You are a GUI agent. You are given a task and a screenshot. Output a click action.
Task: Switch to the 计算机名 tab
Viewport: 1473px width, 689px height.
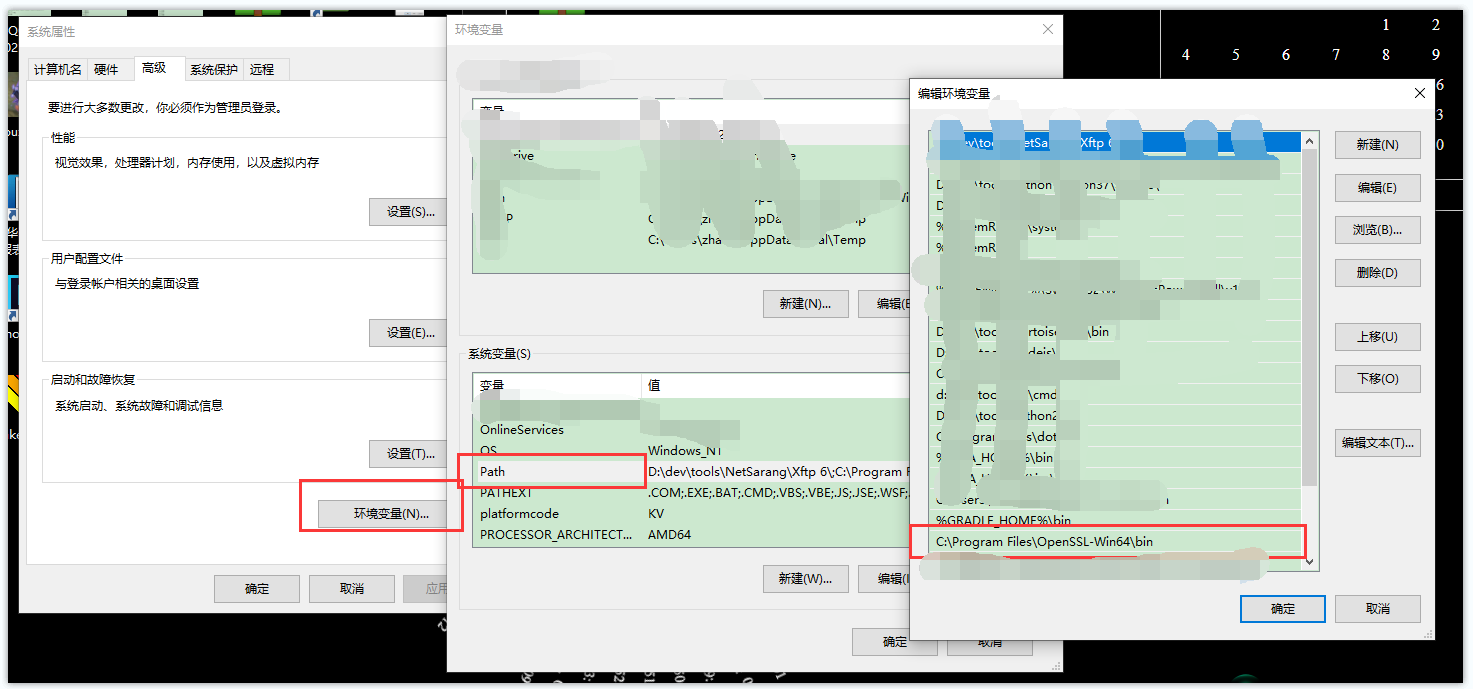(58, 69)
